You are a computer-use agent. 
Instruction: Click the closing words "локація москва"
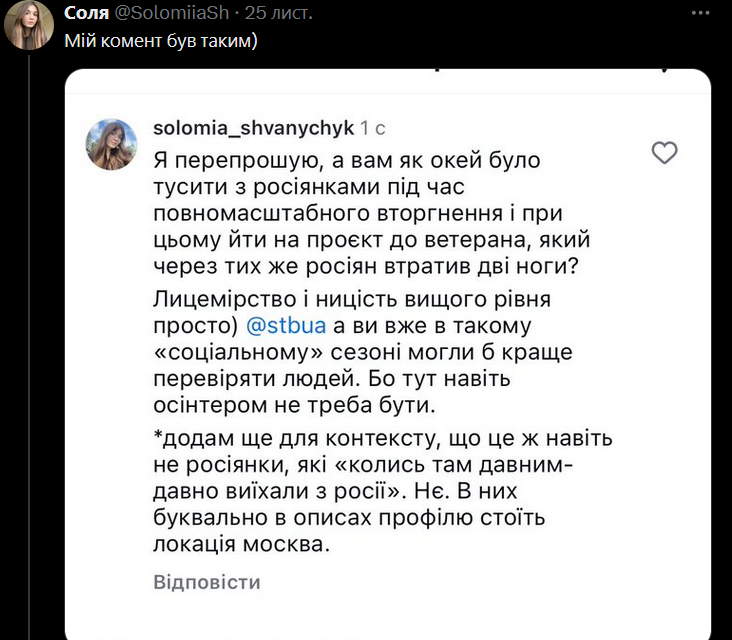coord(240,546)
